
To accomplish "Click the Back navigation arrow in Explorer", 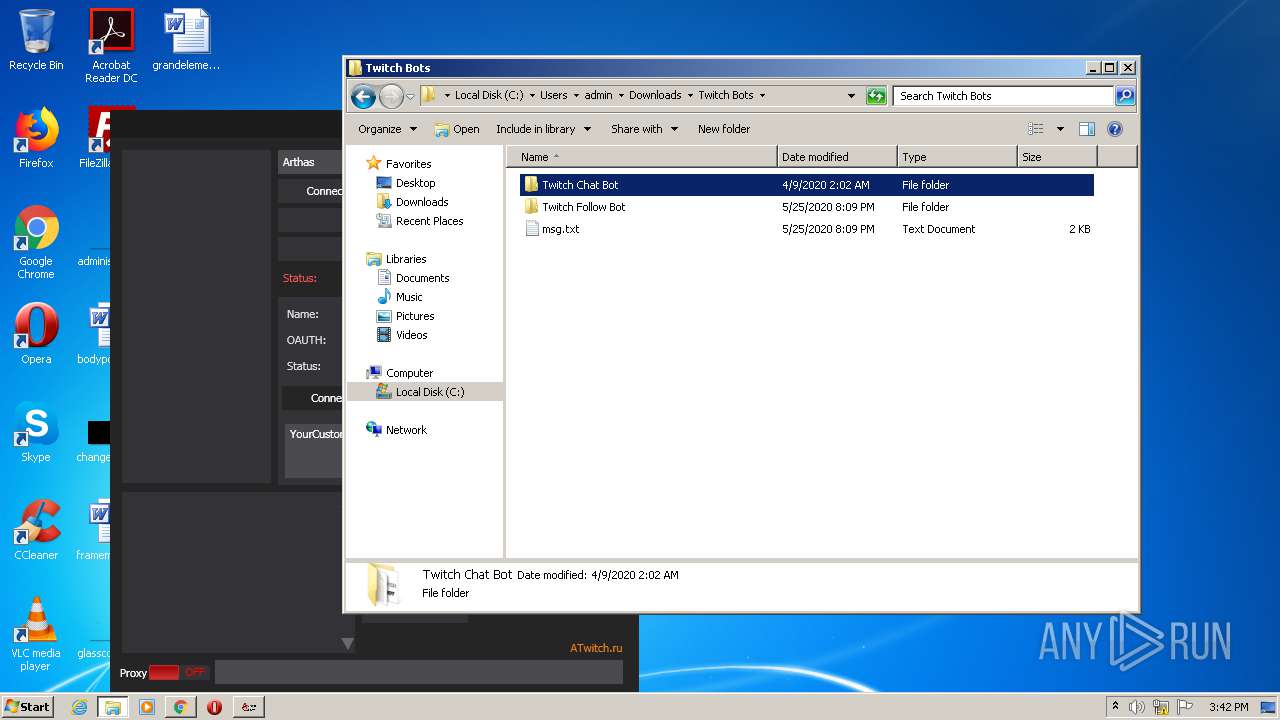I will pos(363,96).
